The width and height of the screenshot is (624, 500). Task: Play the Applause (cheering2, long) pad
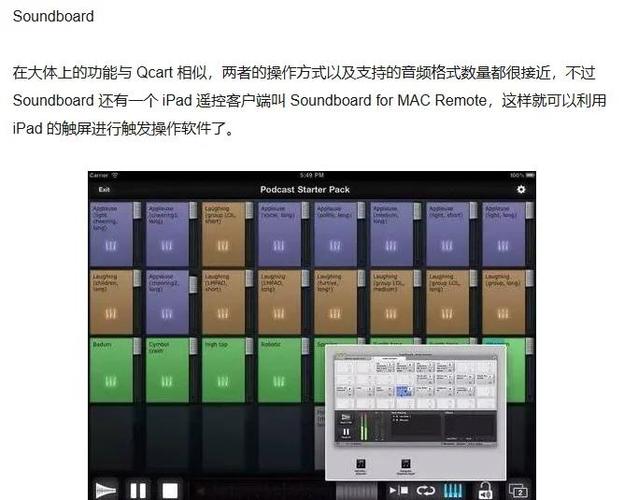pyautogui.click(x=167, y=302)
